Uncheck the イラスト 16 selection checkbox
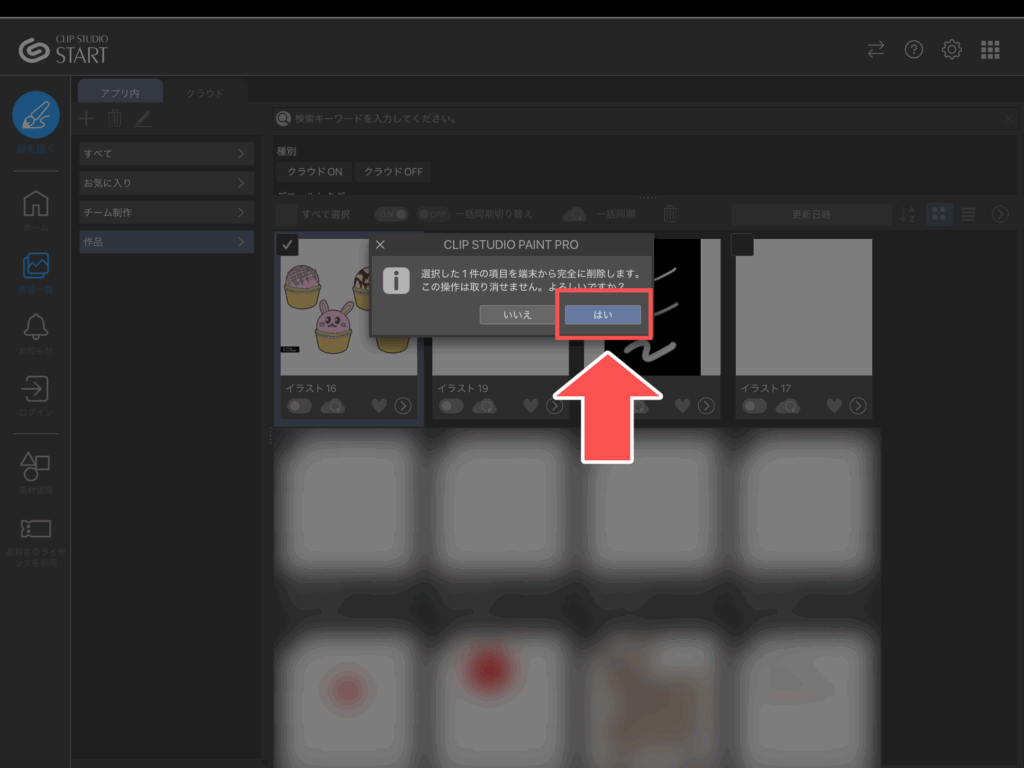1024x768 pixels. point(288,245)
